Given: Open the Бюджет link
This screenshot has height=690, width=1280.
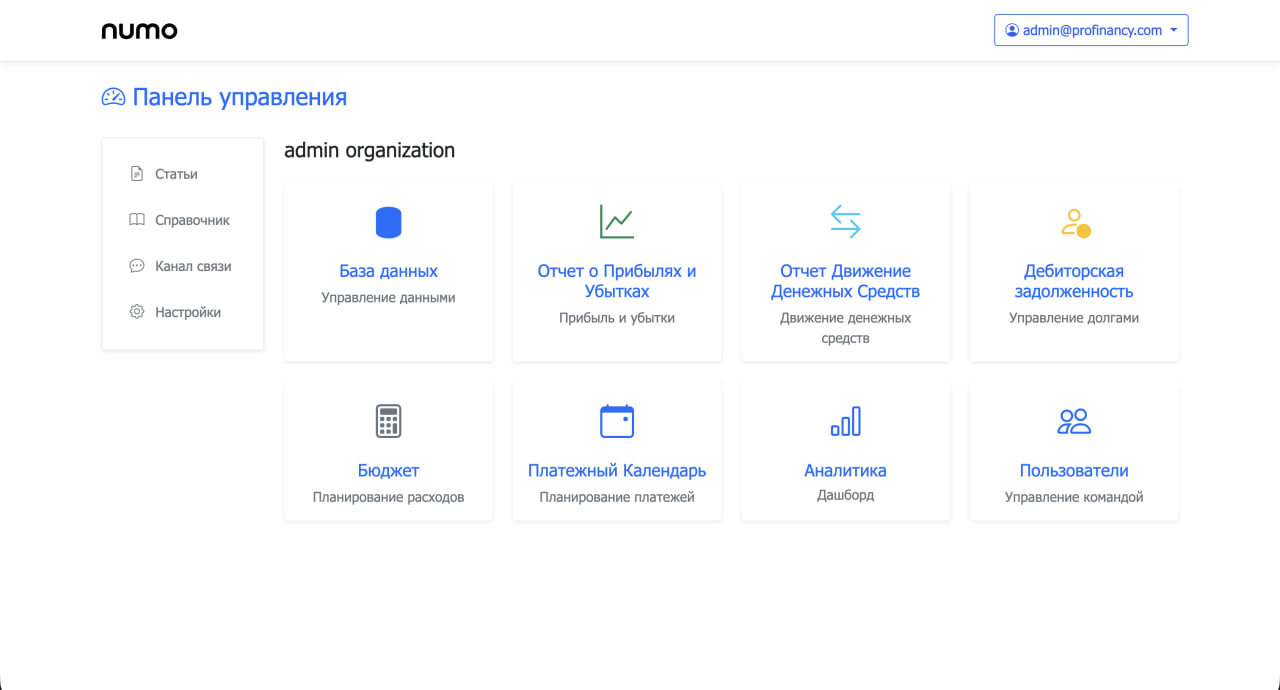Looking at the screenshot, I should pyautogui.click(x=388, y=470).
